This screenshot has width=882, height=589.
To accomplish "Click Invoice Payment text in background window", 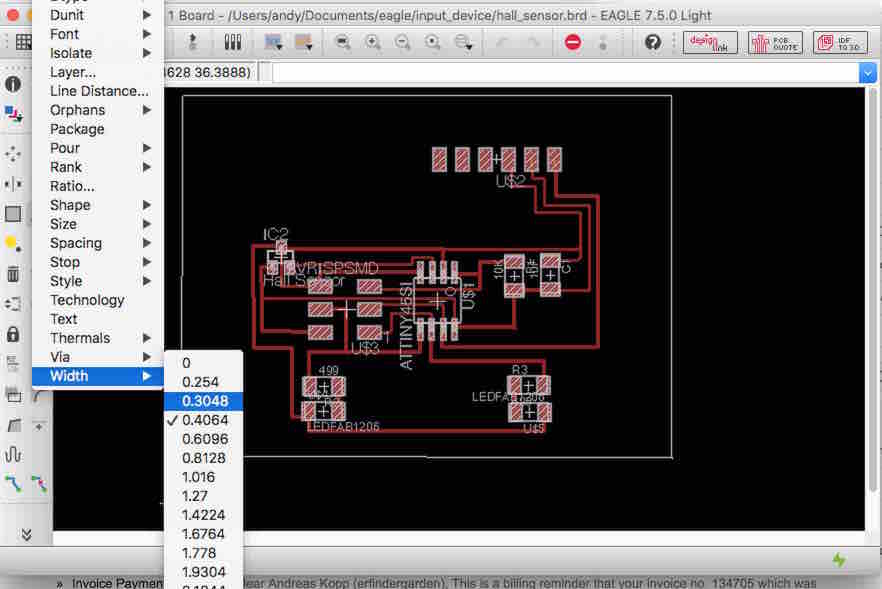I will click(117, 583).
